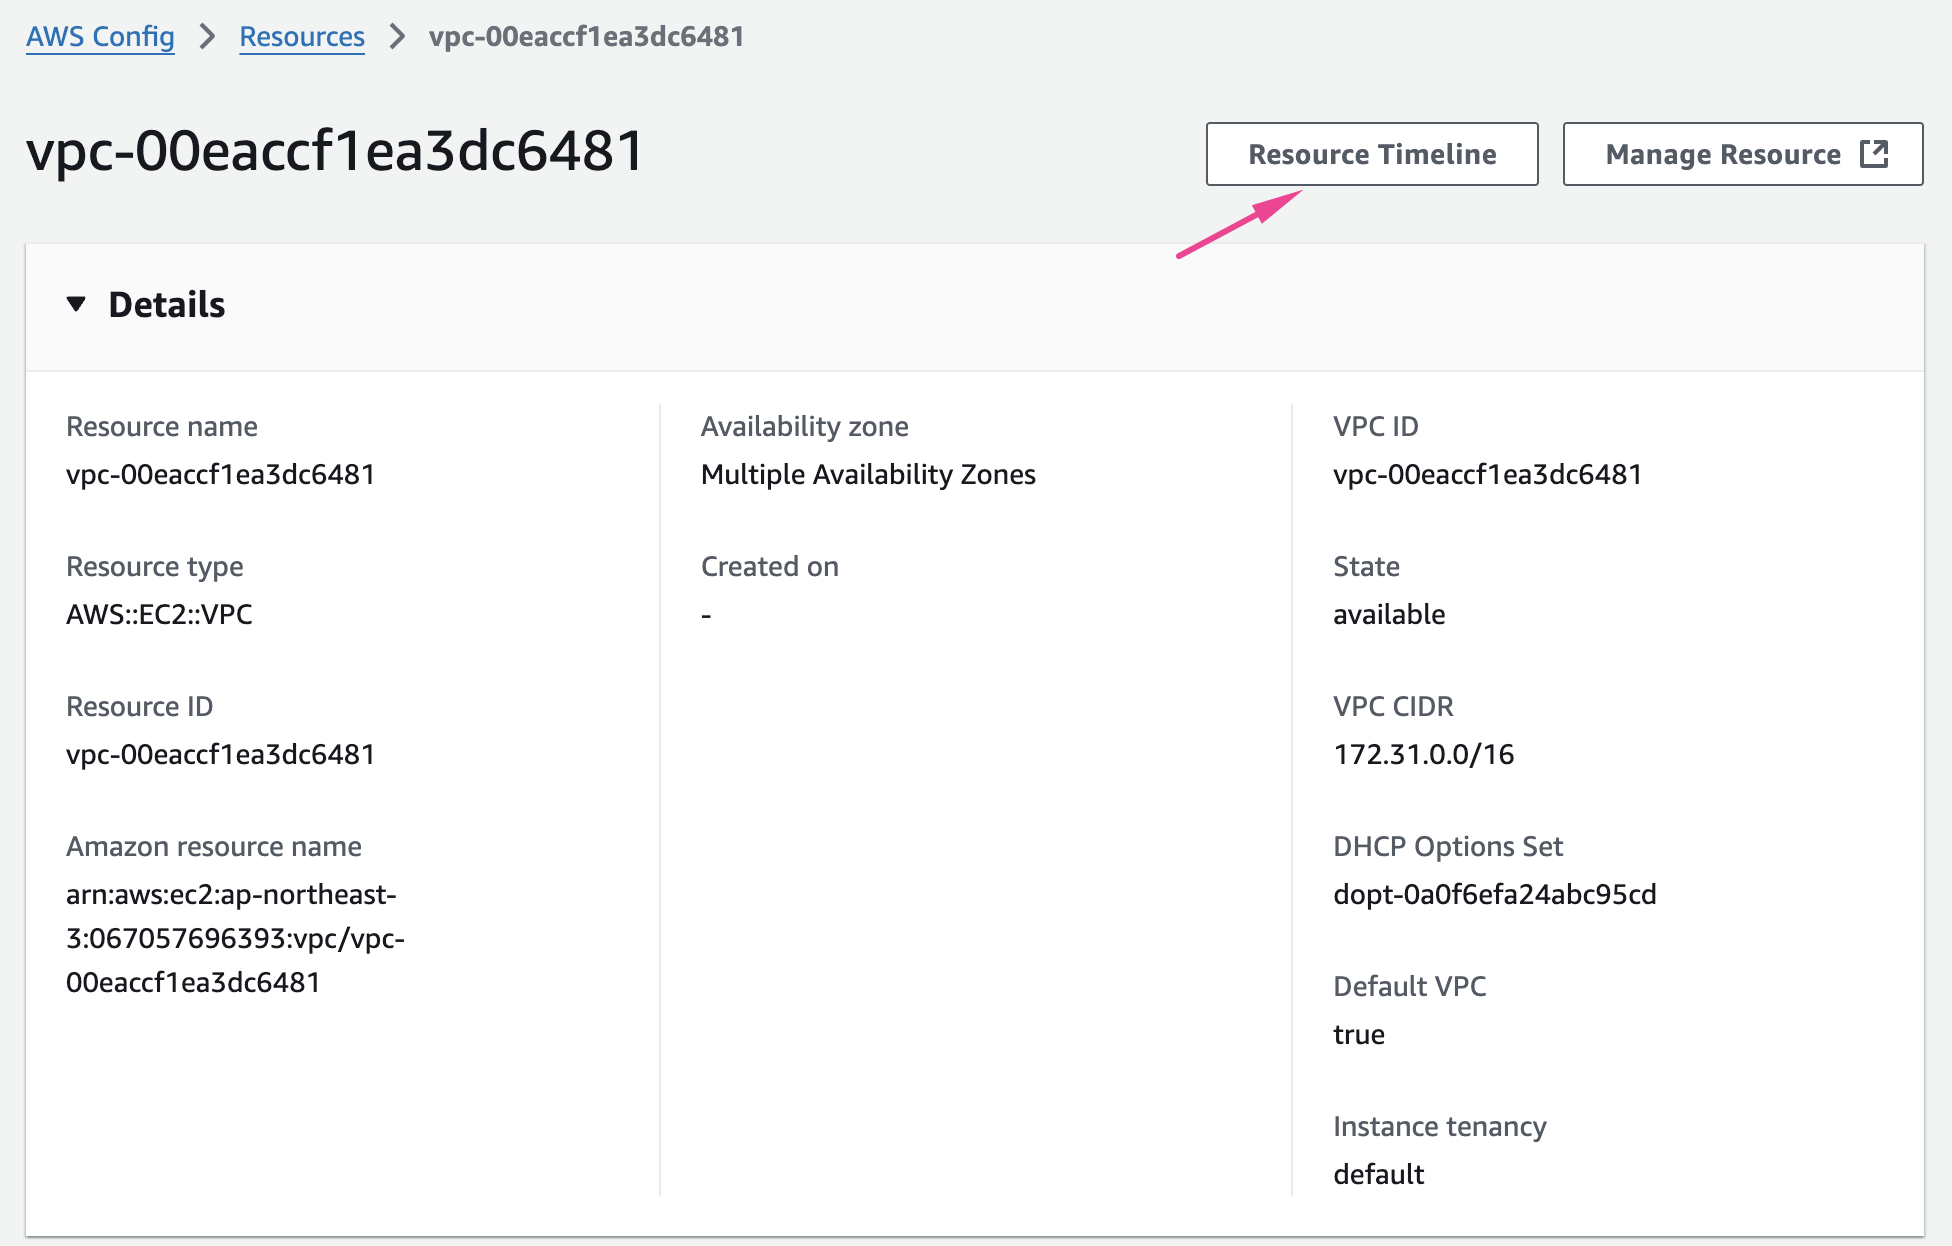
Task: Click the Instance tenancy default value
Action: pos(1378,1174)
